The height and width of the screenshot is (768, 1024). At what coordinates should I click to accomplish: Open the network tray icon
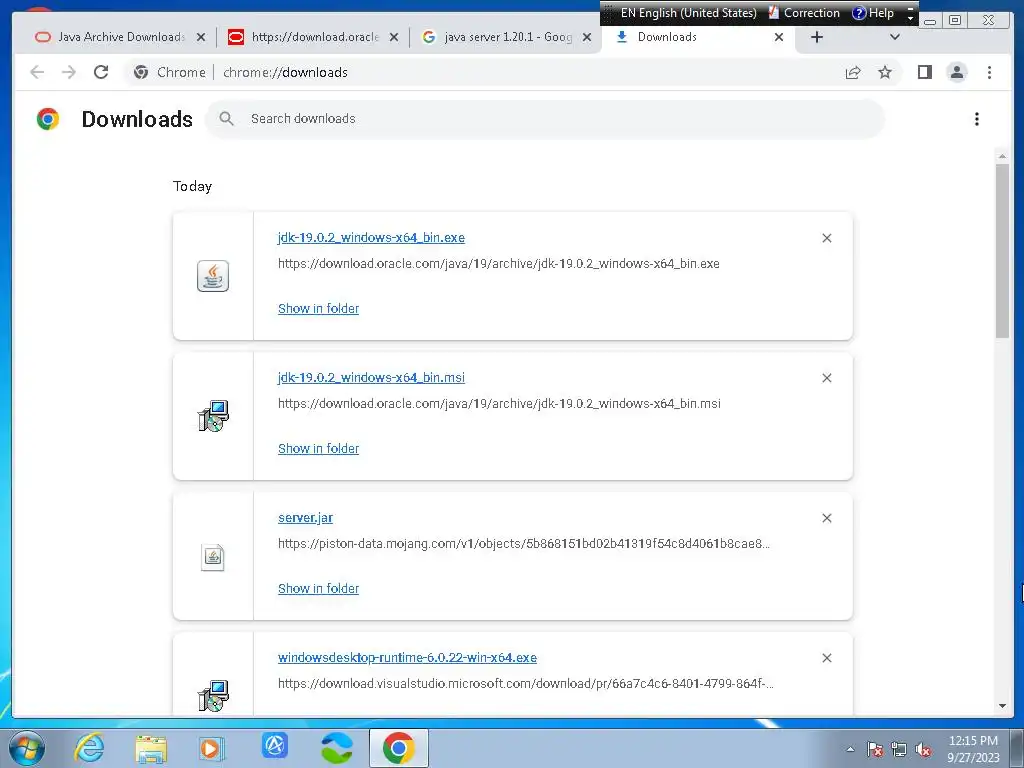[x=899, y=750]
